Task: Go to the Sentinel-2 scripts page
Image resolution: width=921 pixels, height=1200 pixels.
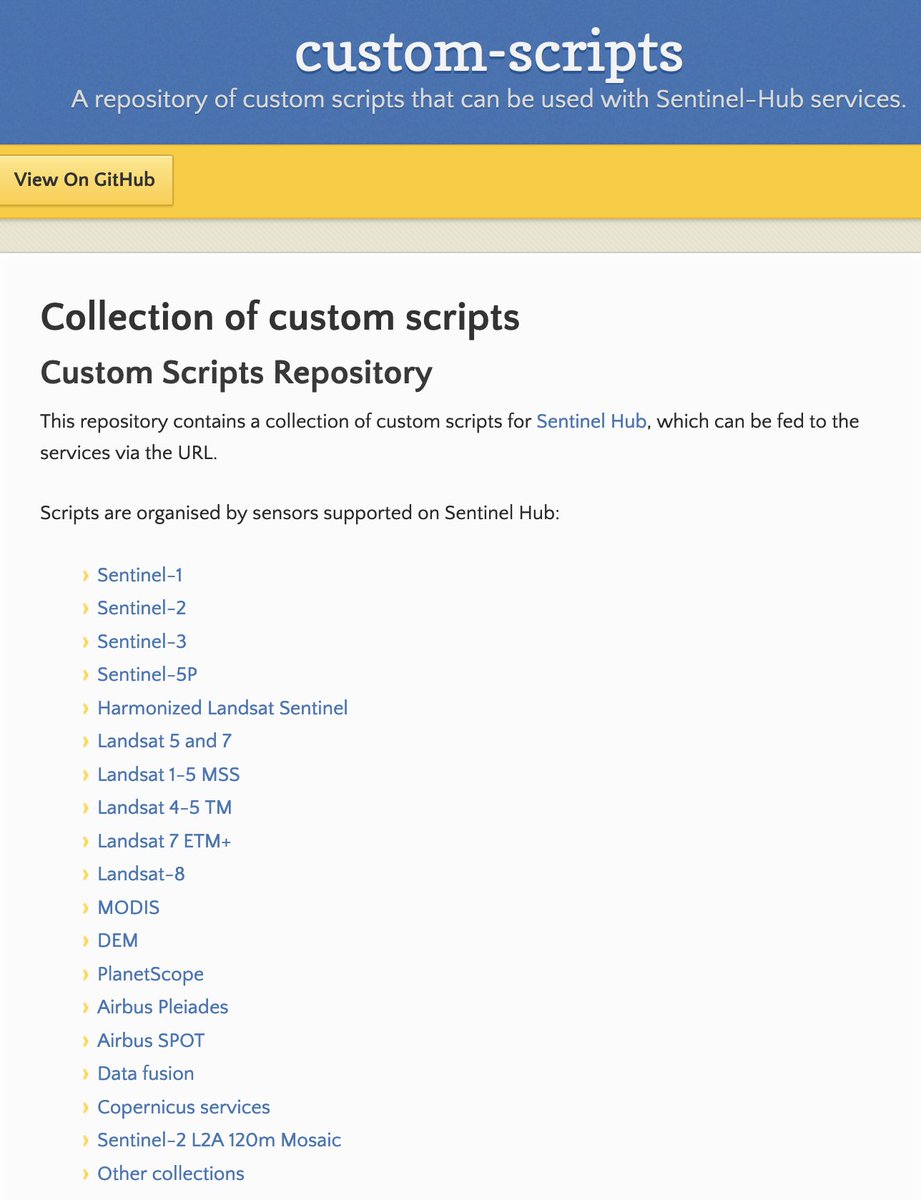Action: [x=141, y=608]
